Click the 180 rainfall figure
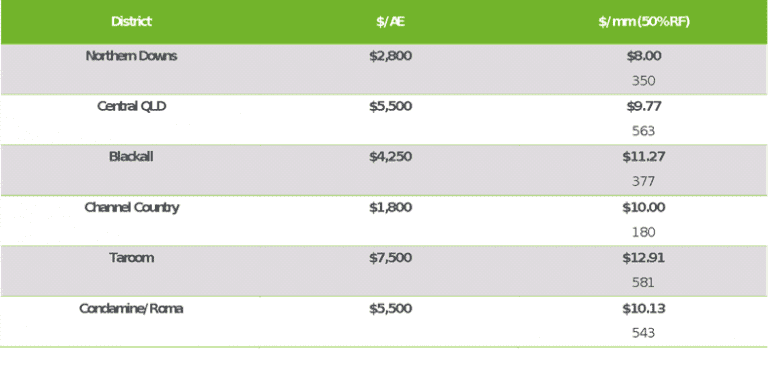The height and width of the screenshot is (366, 768). point(643,232)
